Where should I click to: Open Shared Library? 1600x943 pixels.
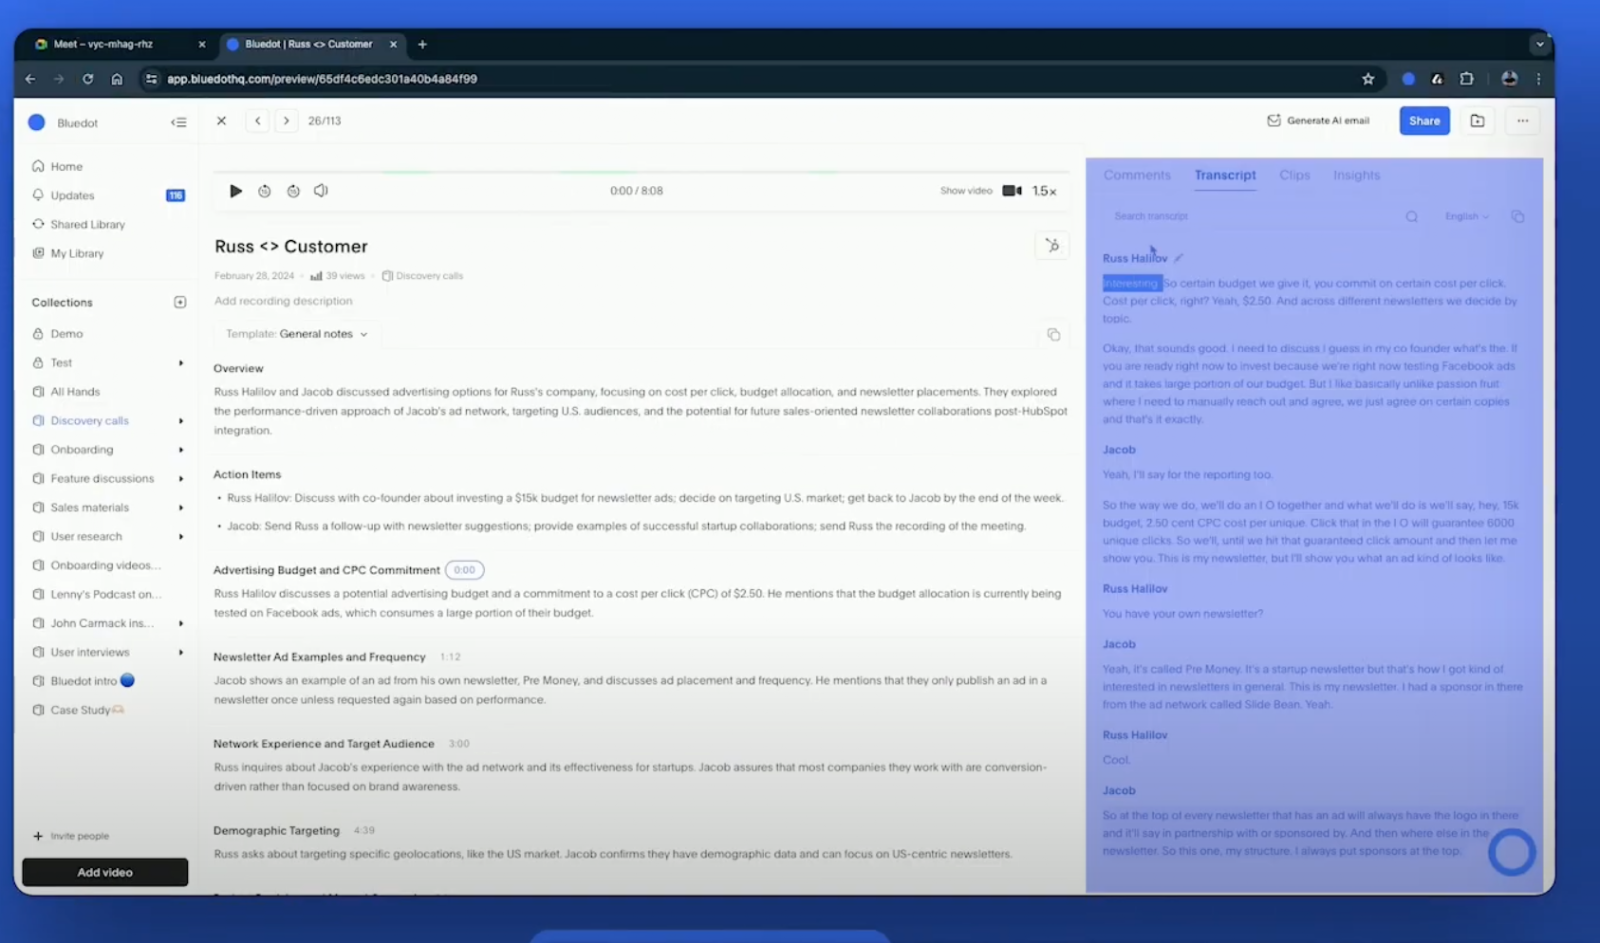point(88,225)
